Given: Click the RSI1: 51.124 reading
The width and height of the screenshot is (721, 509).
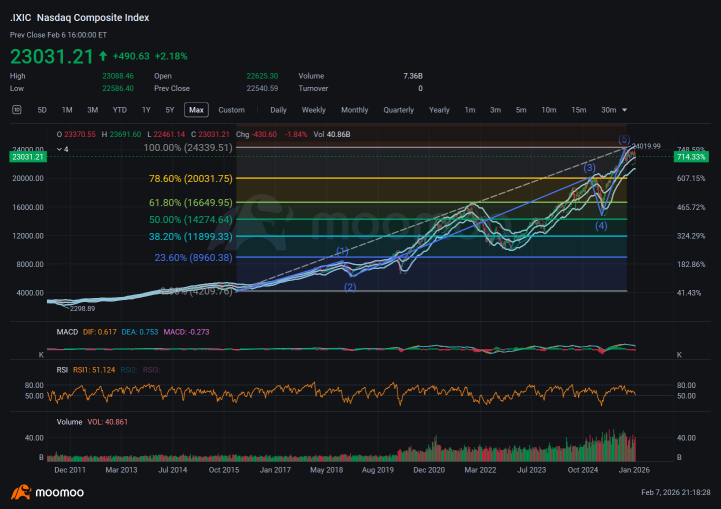Looking at the screenshot, I should (94, 370).
